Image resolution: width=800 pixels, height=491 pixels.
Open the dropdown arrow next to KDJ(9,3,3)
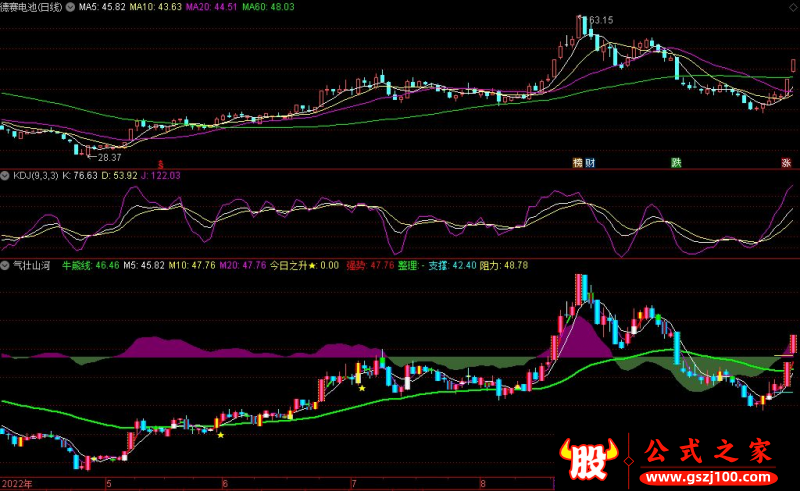(x=5, y=176)
